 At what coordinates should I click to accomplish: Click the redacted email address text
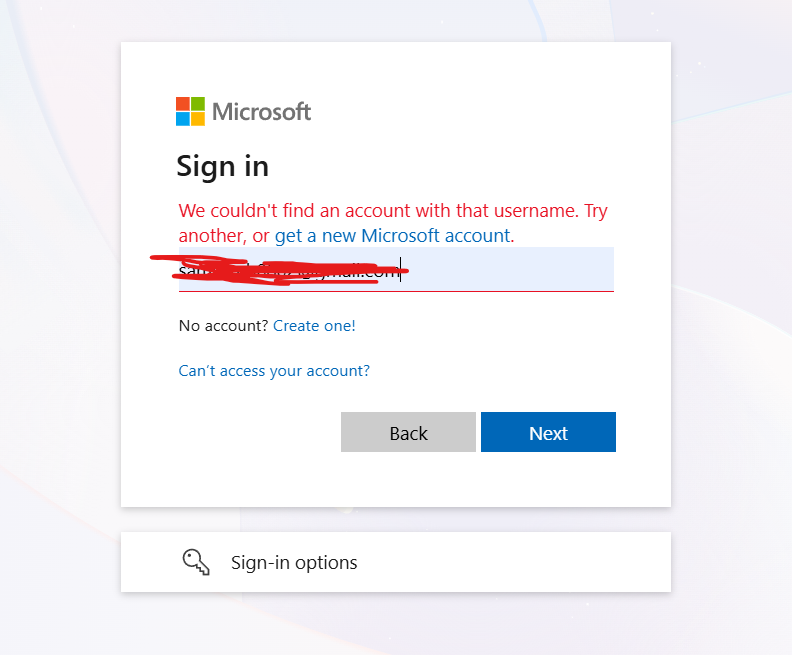point(289,271)
